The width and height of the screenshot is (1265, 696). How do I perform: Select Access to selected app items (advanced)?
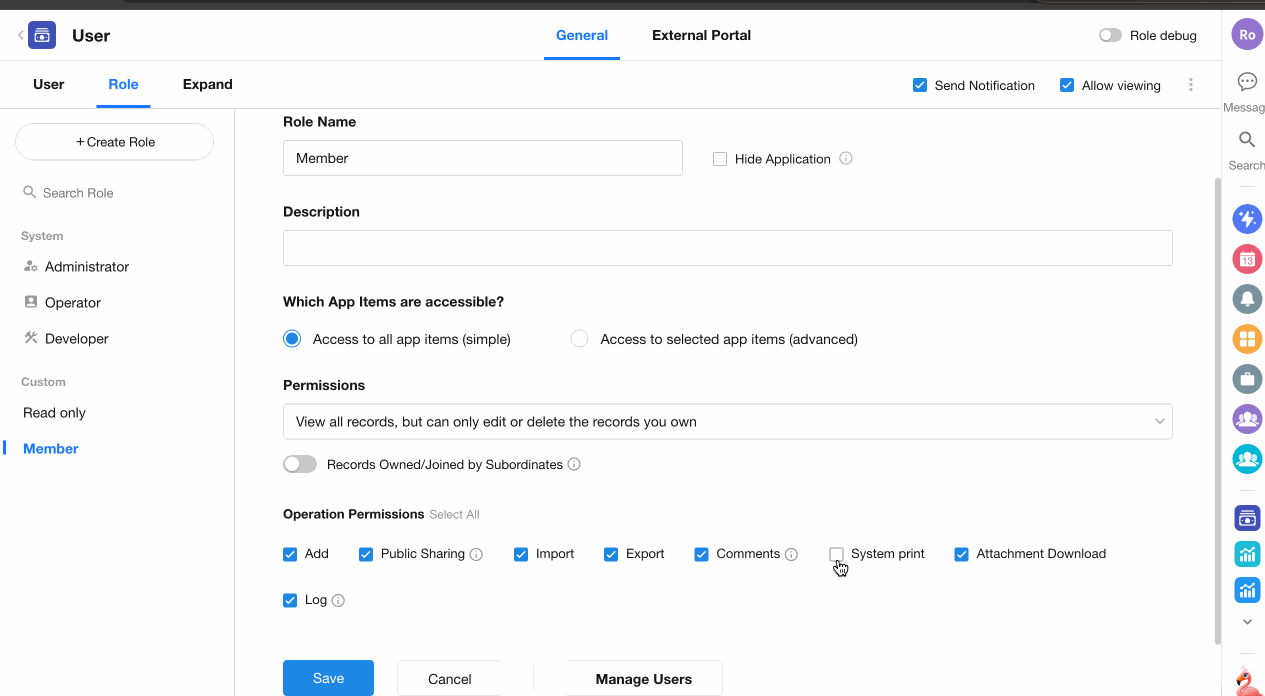(579, 339)
